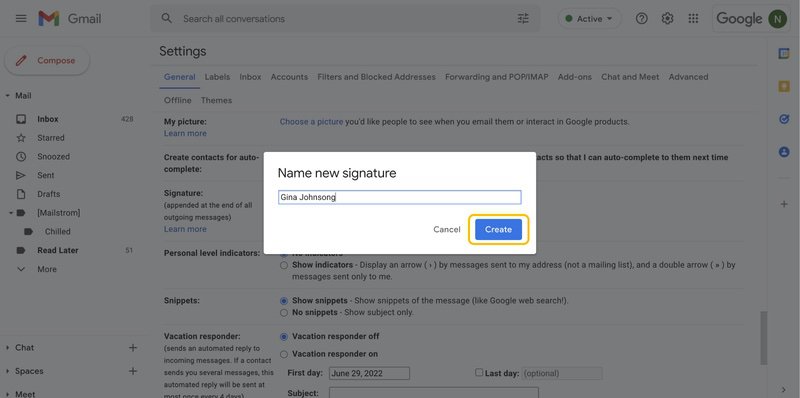Open the Chat and Meet tab
The width and height of the screenshot is (800, 398).
tap(630, 77)
